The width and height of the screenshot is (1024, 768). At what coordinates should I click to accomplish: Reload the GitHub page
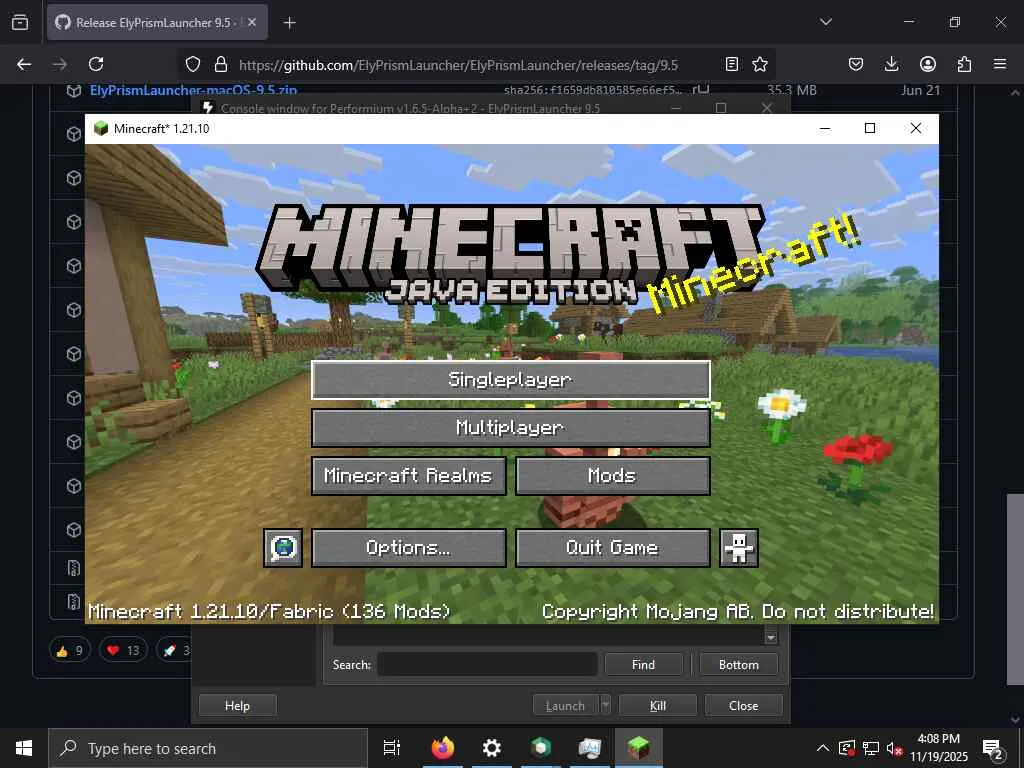click(96, 64)
